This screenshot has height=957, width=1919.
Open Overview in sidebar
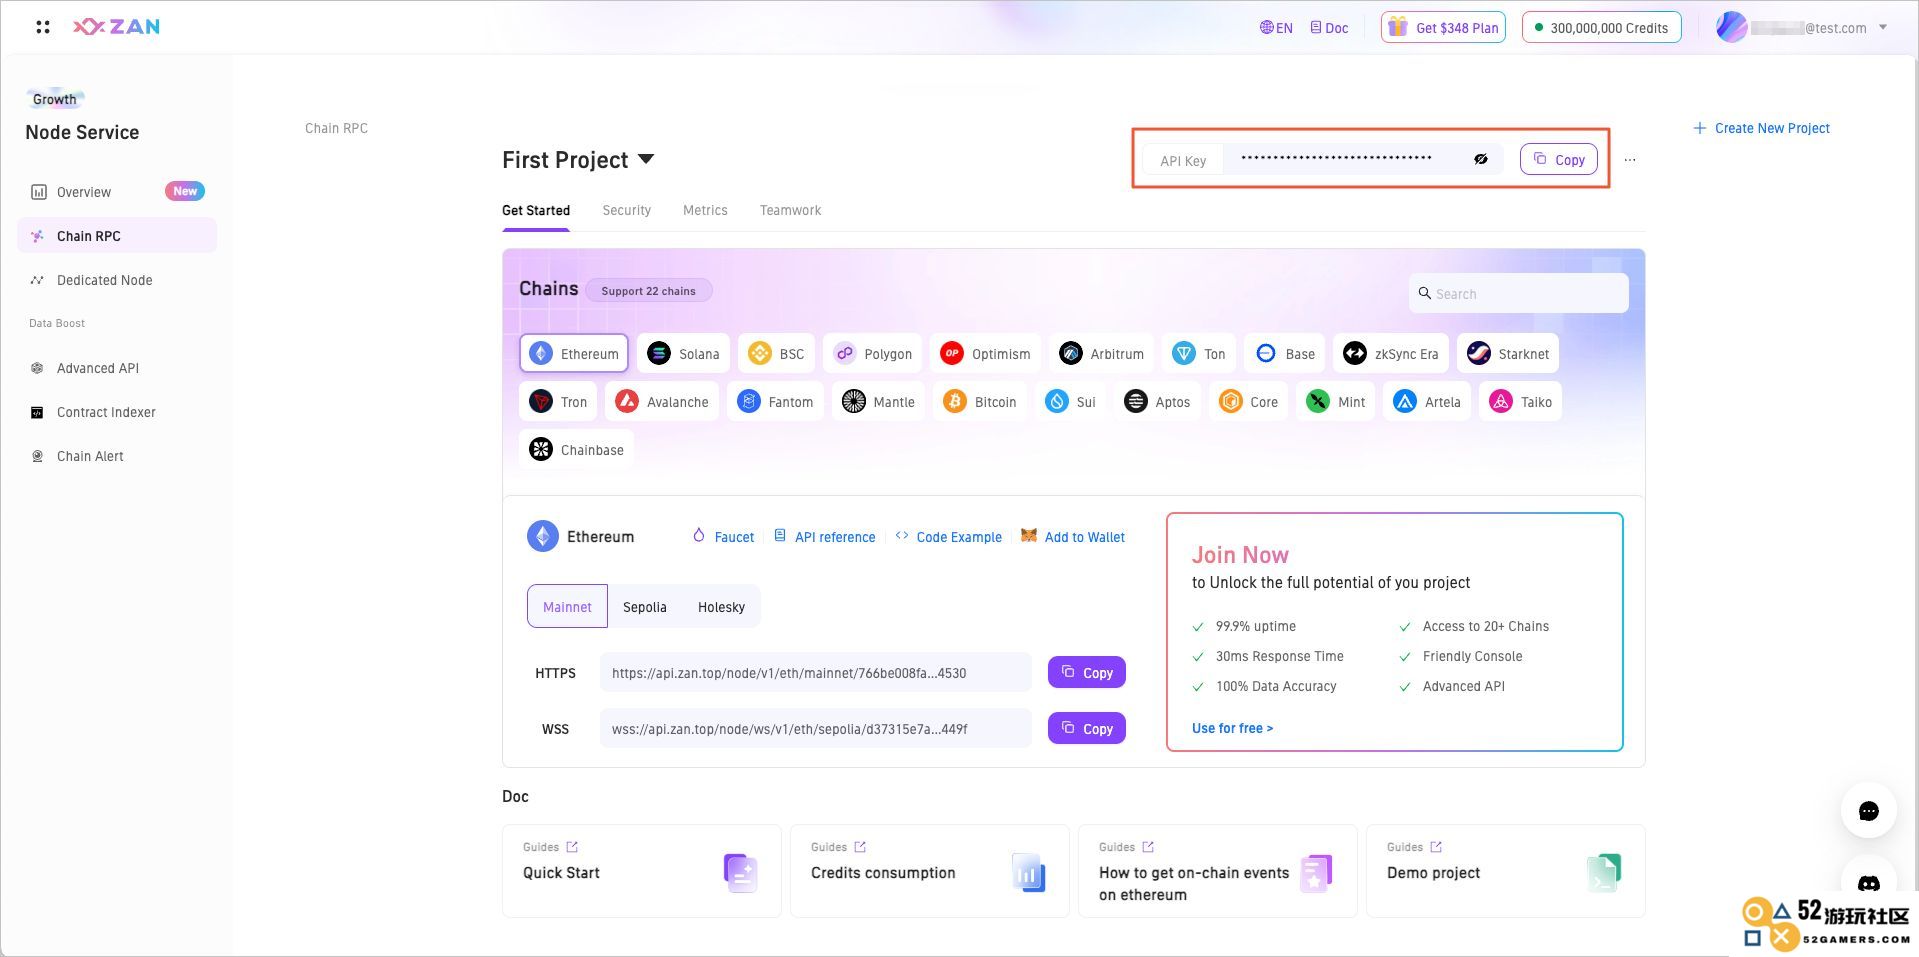[x=117, y=192]
